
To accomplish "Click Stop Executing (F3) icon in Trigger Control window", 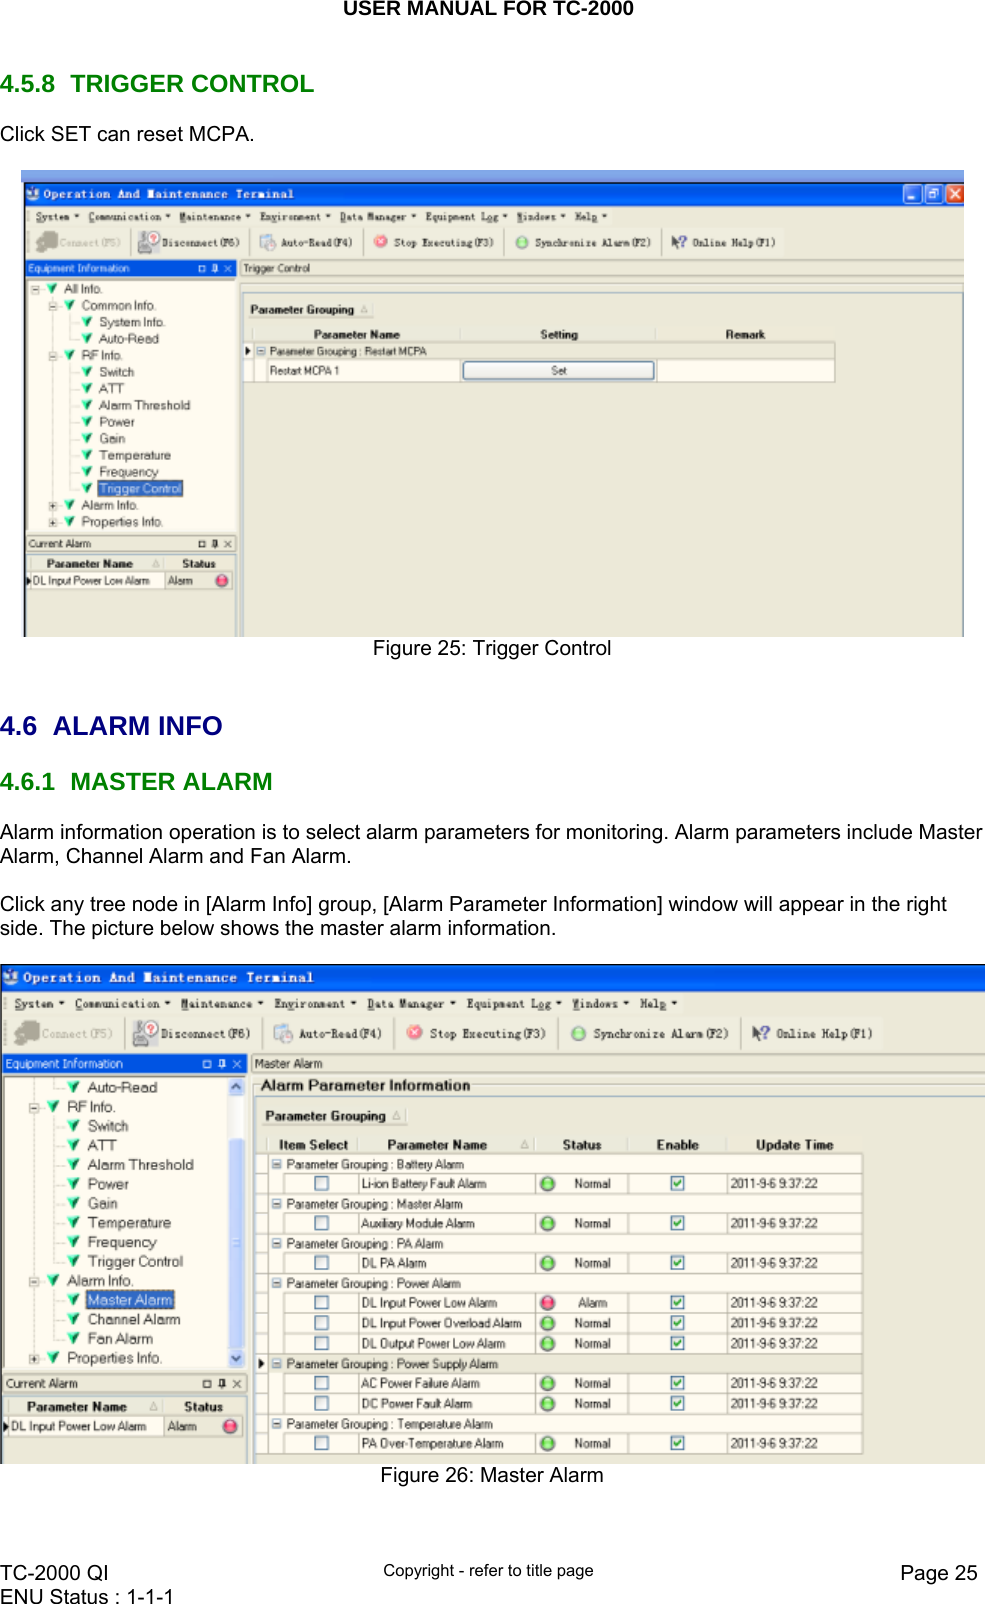I will 381,242.
